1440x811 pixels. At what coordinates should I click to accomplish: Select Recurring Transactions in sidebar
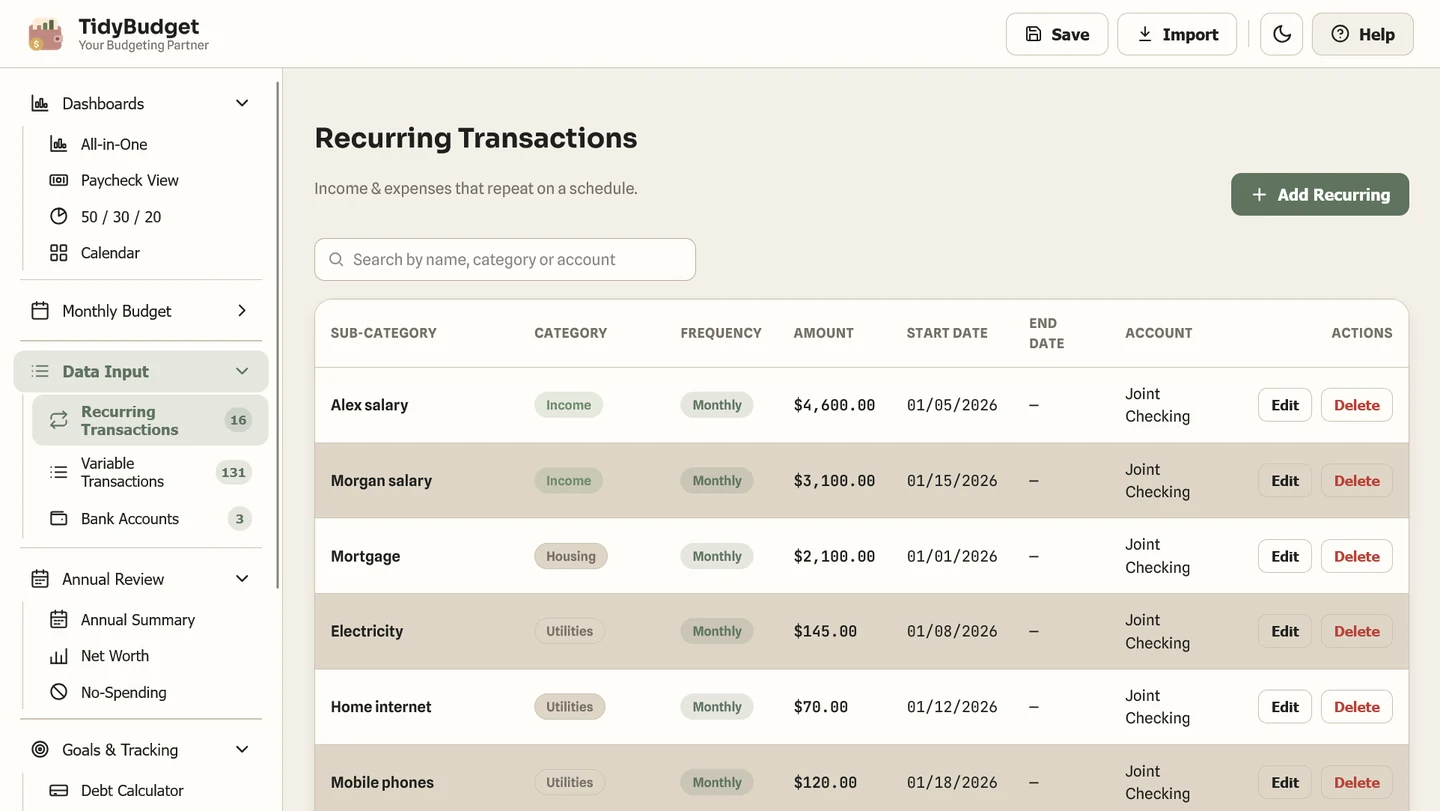click(x=150, y=420)
